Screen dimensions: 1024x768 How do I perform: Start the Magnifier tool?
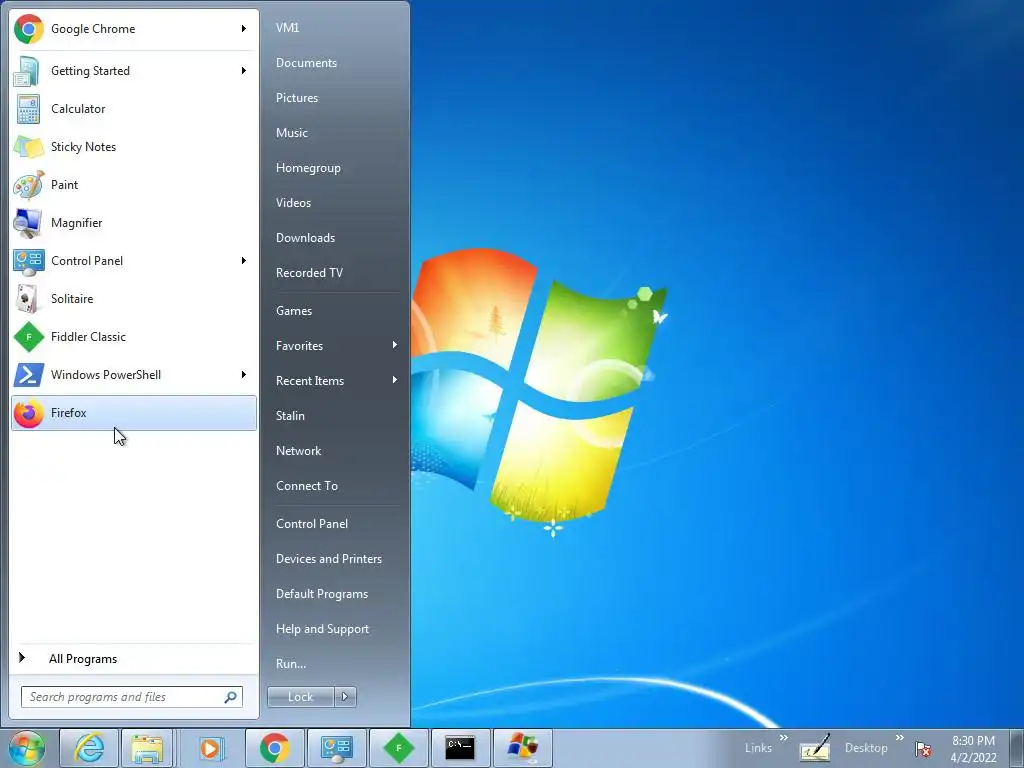pos(133,223)
